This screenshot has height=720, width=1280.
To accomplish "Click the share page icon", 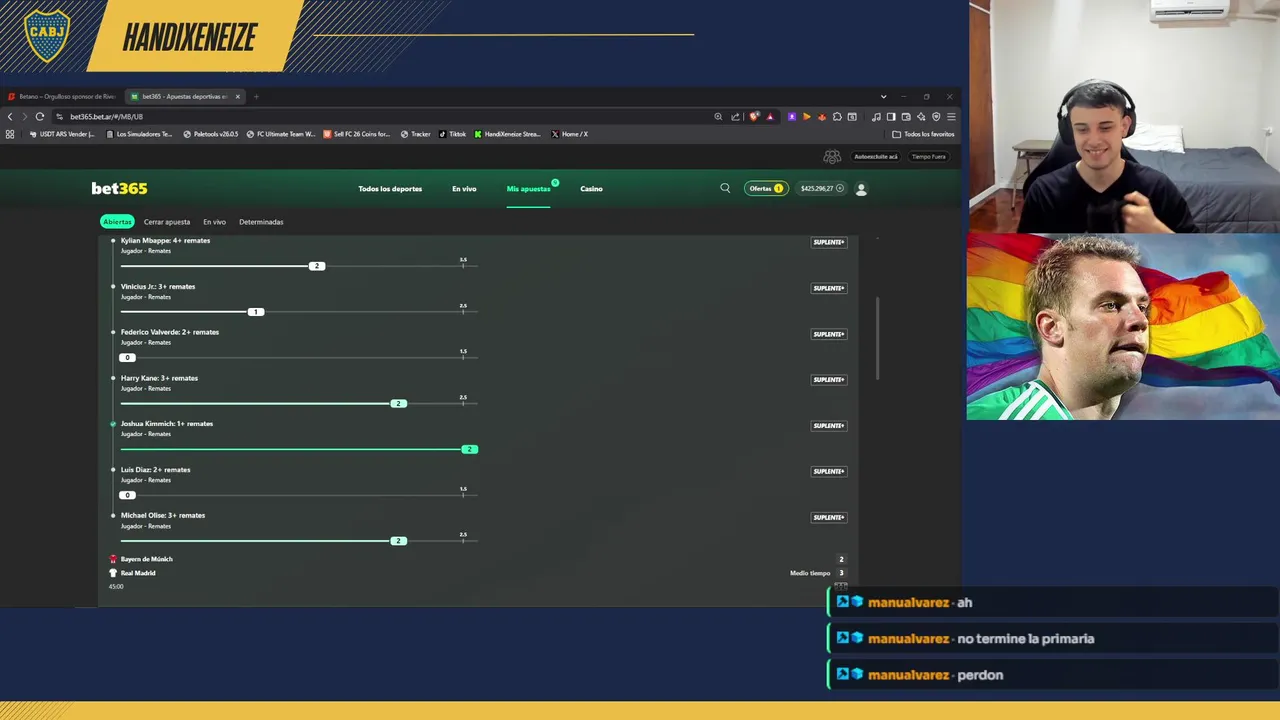I will [736, 117].
